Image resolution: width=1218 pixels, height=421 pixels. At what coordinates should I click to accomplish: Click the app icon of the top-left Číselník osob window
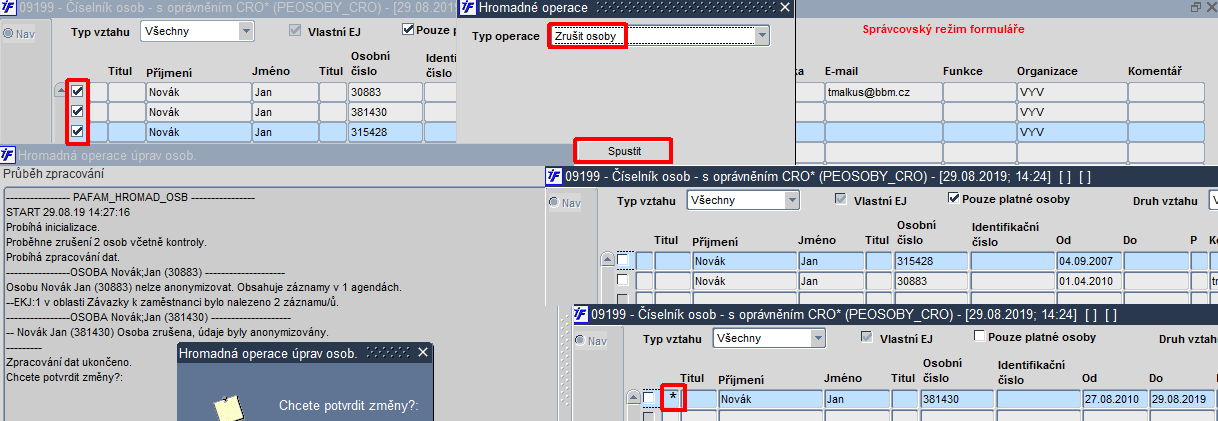8,8
